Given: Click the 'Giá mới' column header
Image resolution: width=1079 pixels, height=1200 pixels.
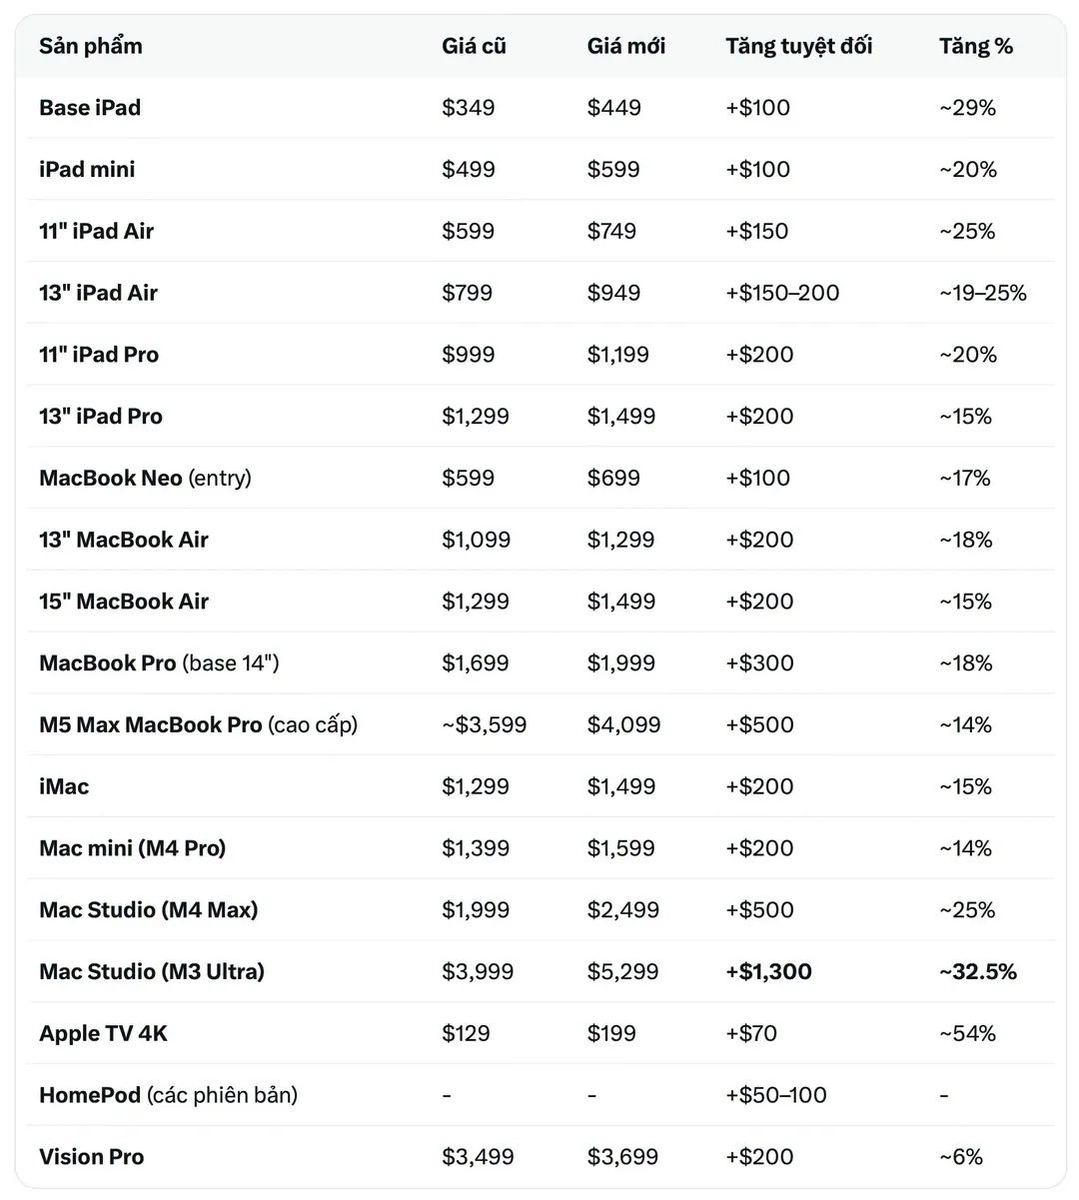Looking at the screenshot, I should 626,46.
